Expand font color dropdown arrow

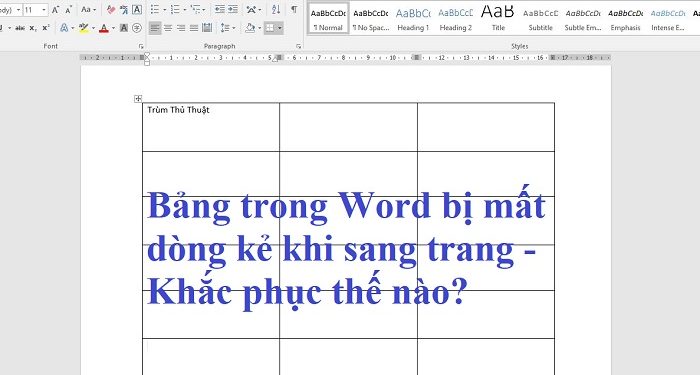pos(113,28)
